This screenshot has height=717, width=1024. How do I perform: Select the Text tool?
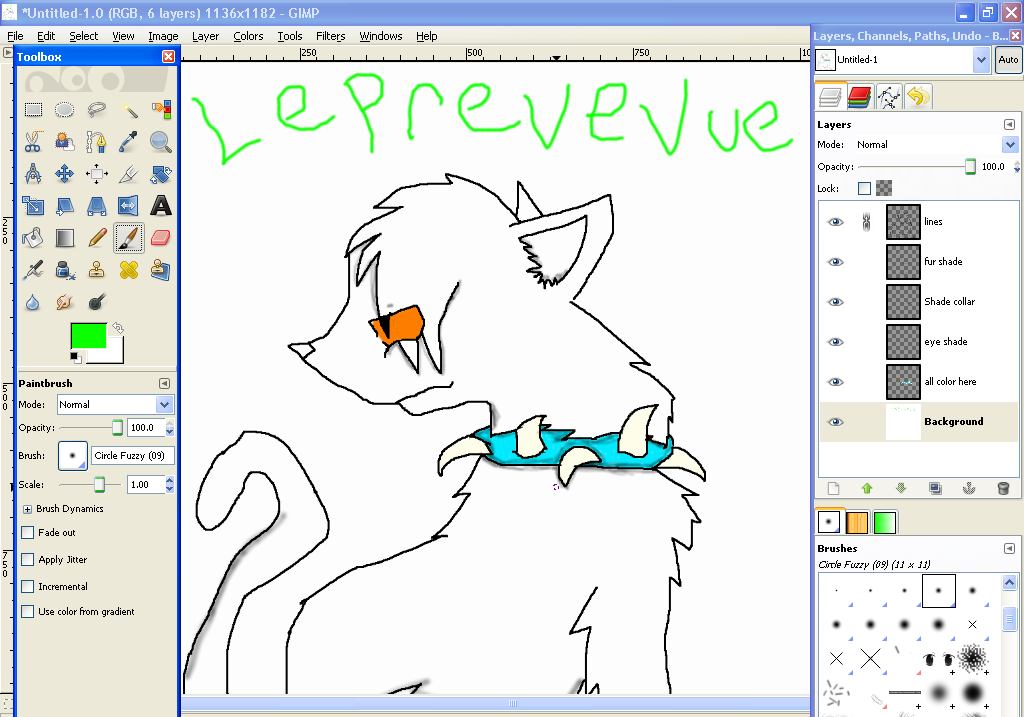[x=161, y=206]
